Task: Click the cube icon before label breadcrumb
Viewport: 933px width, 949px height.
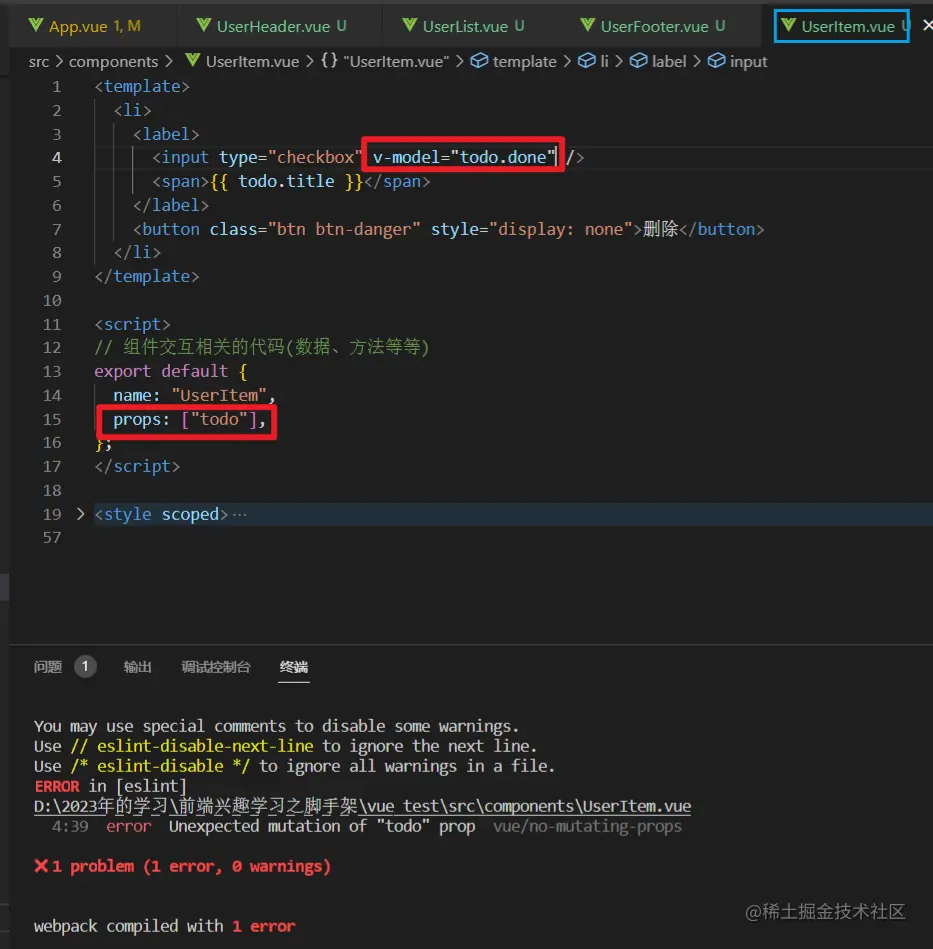Action: [x=638, y=61]
